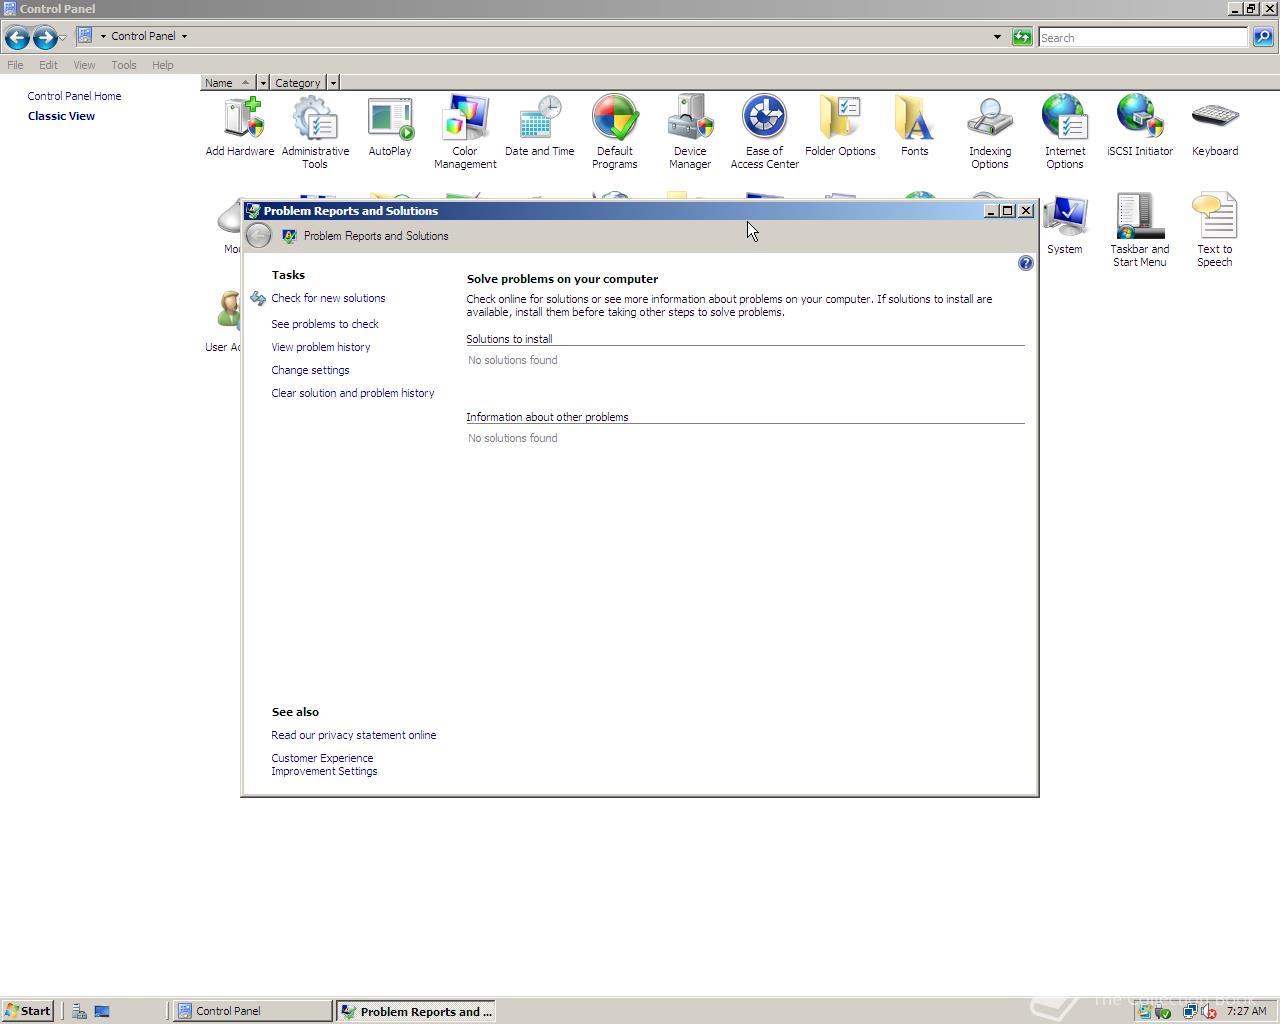Open the File menu

(15, 65)
